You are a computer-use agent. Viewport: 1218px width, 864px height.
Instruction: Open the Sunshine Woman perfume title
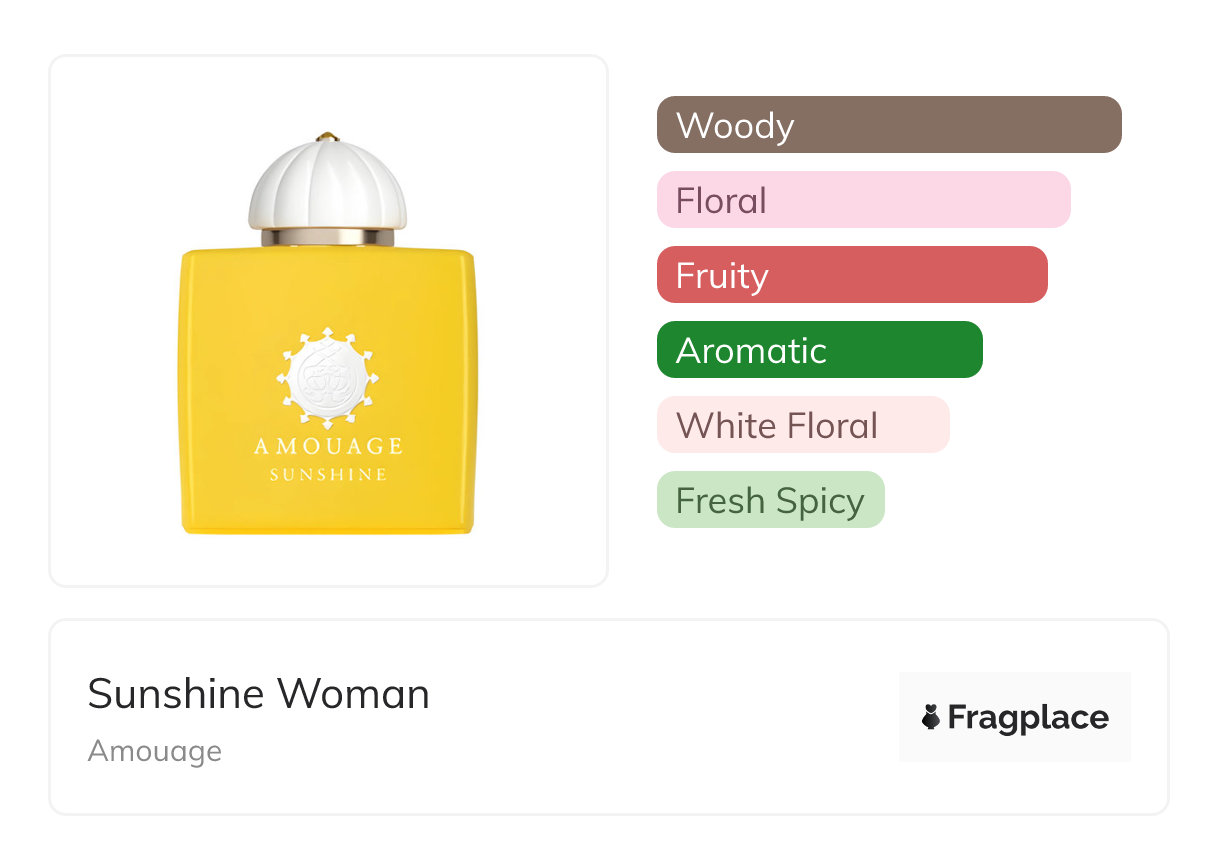(x=258, y=694)
